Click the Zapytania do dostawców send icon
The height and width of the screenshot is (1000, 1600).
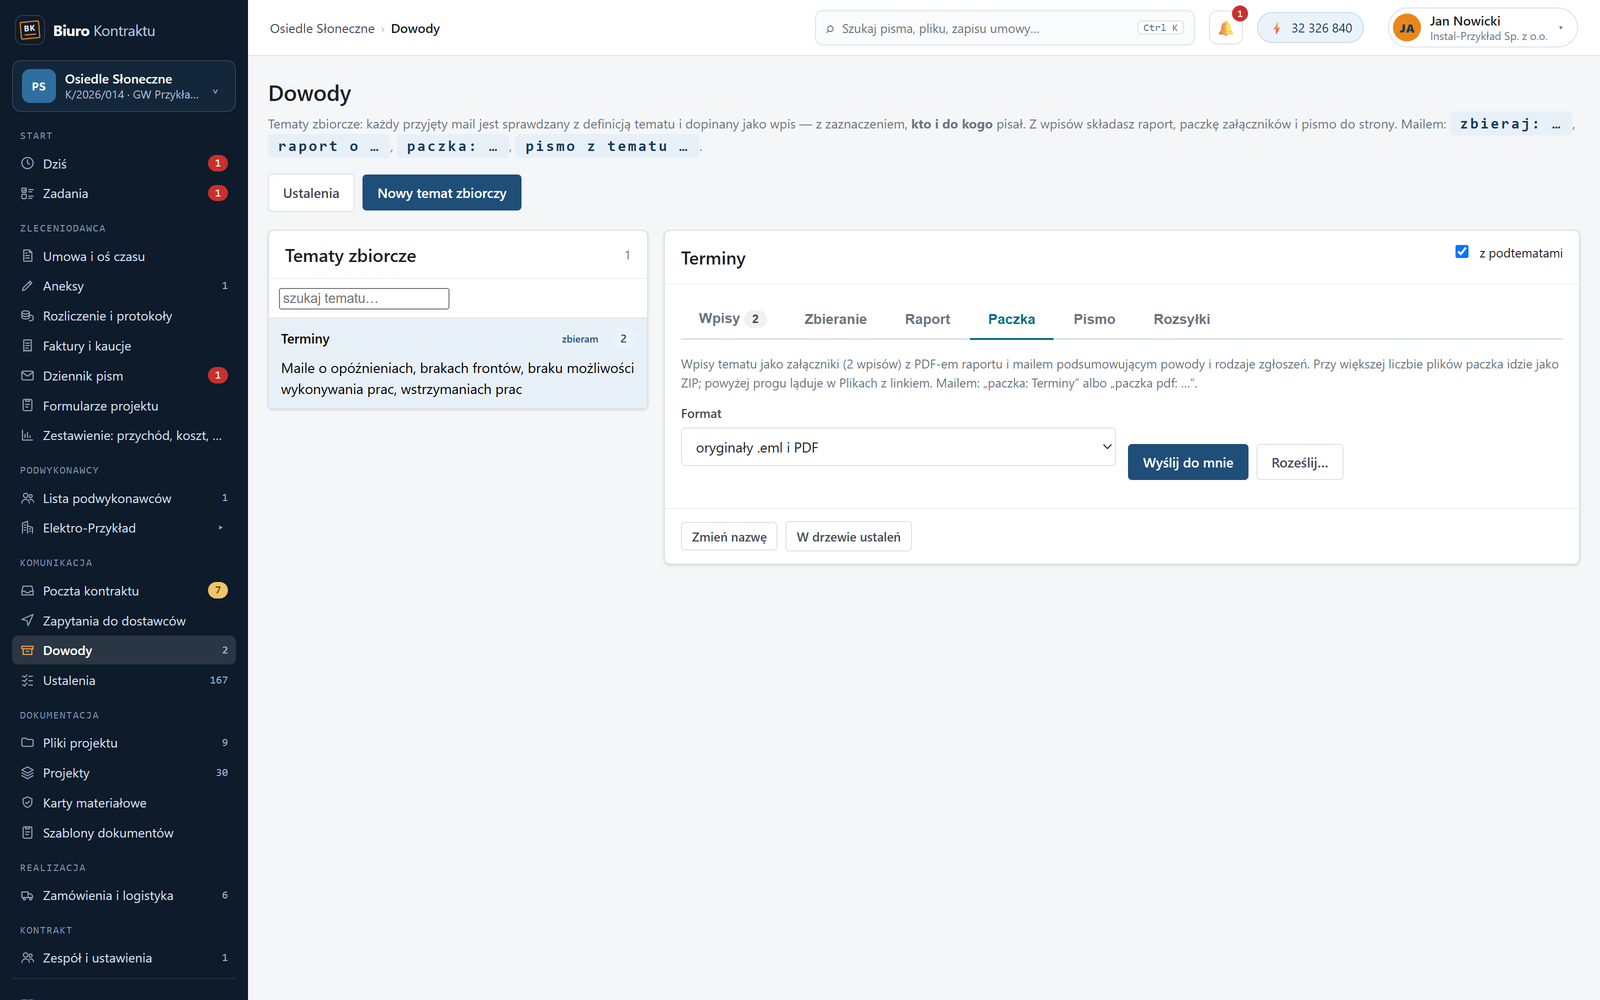click(x=28, y=621)
